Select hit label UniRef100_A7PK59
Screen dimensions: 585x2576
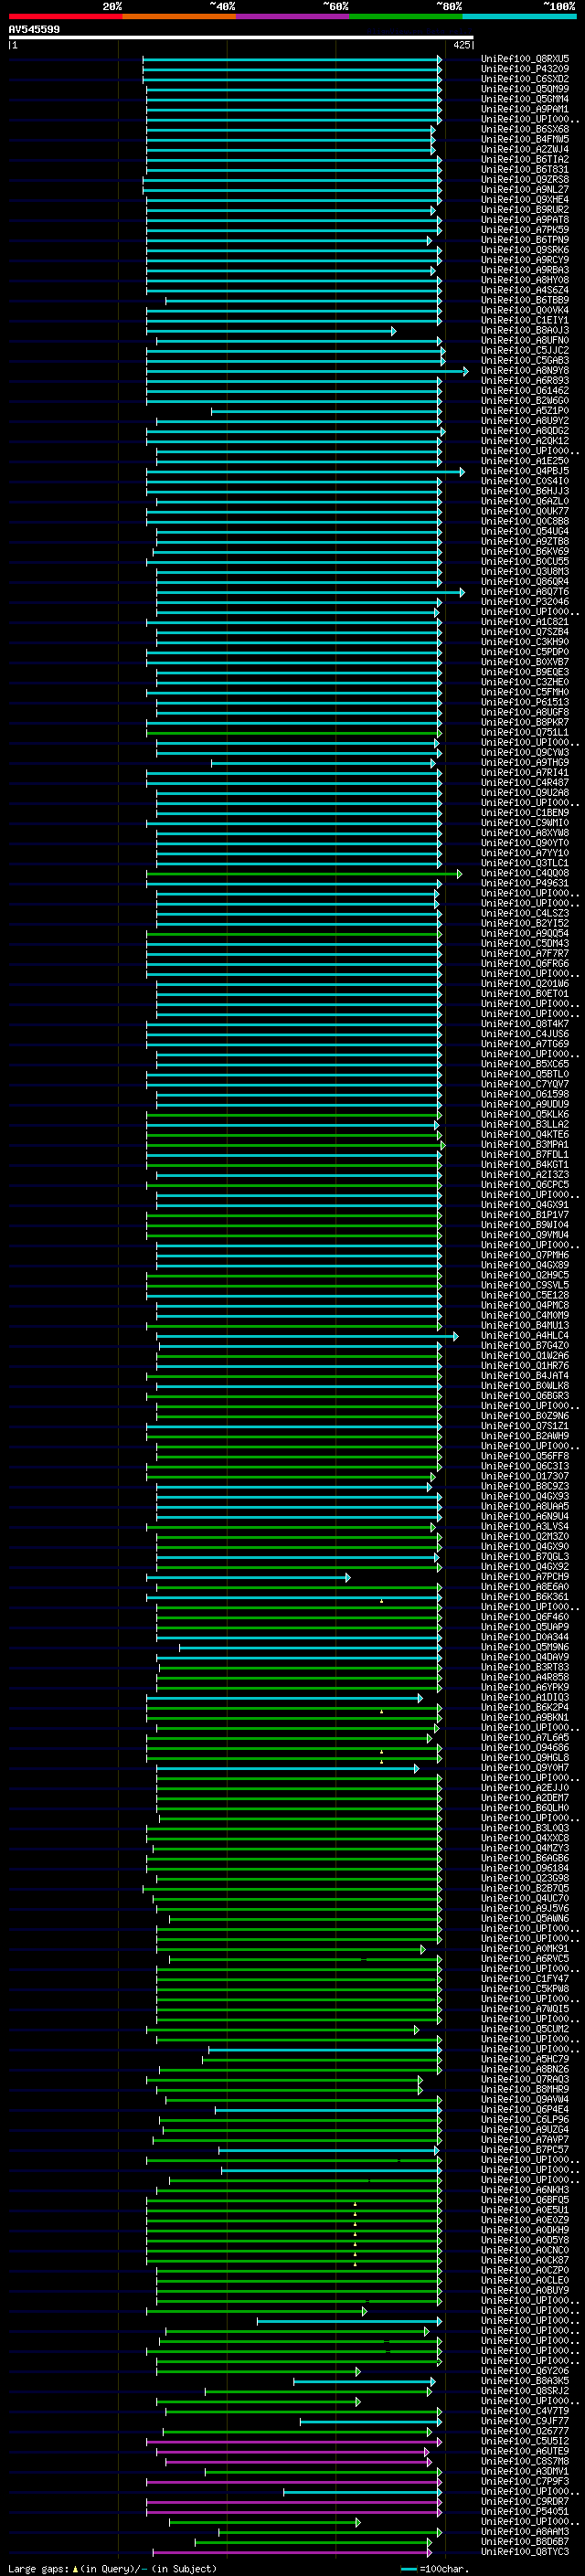[525, 230]
